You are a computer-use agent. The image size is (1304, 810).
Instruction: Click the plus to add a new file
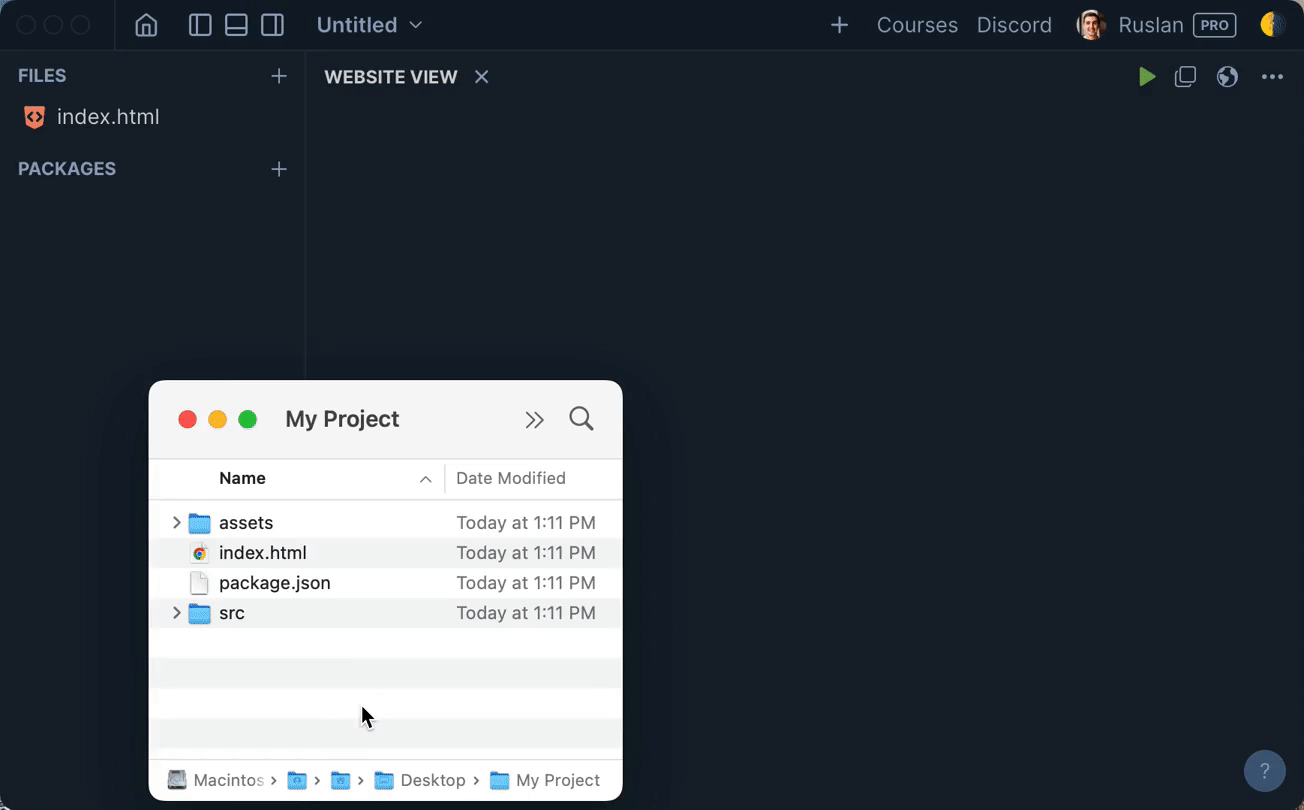(278, 75)
